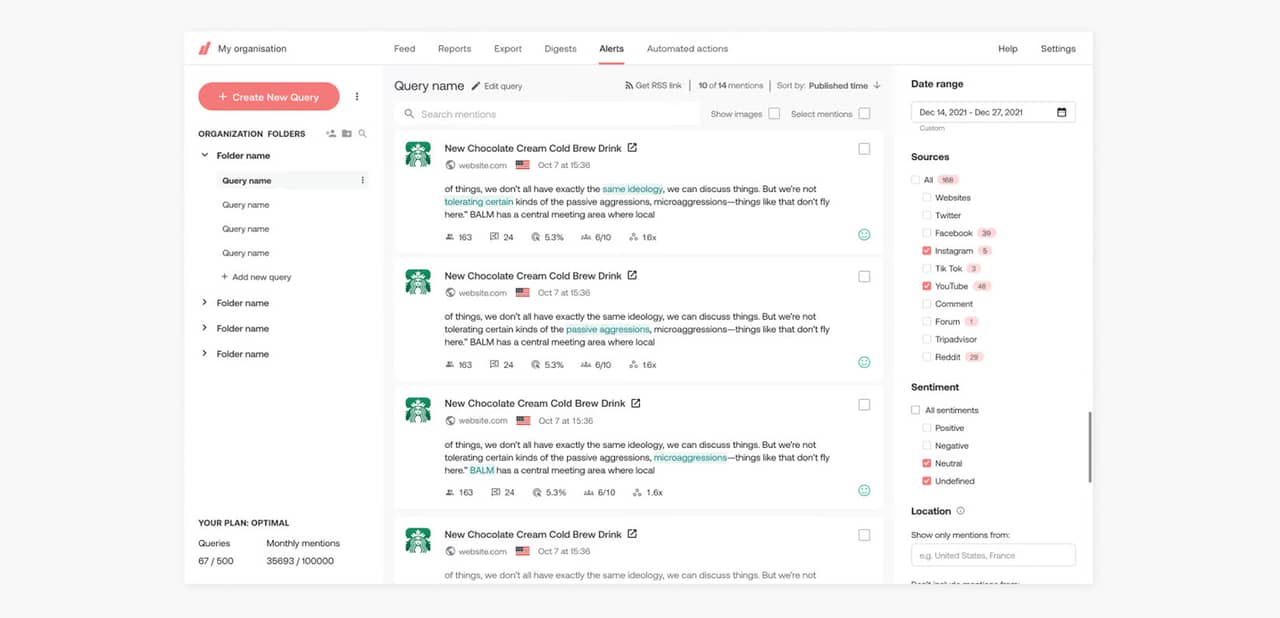The height and width of the screenshot is (618, 1280).
Task: Click the Get RSS link
Action: (x=653, y=86)
